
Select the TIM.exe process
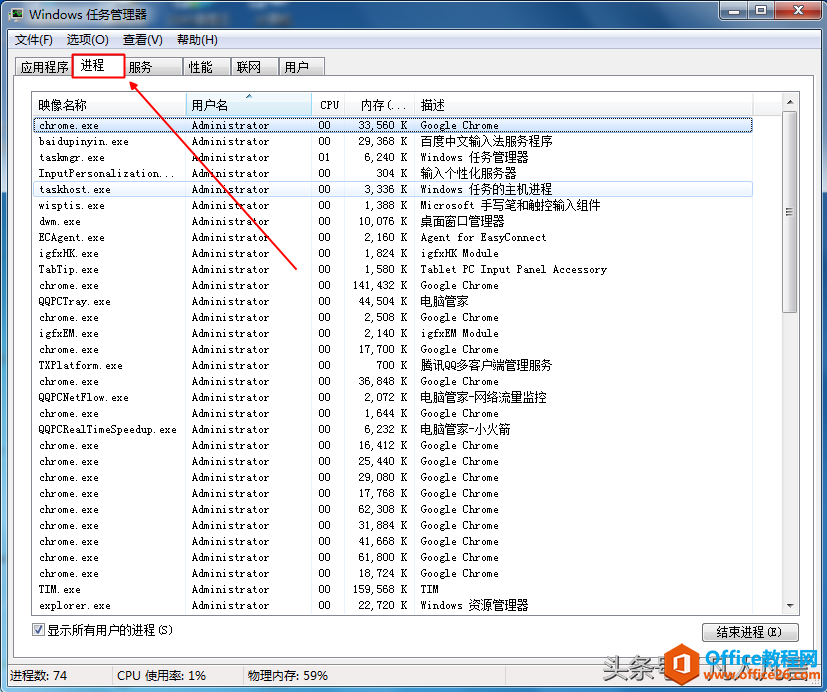[392, 589]
